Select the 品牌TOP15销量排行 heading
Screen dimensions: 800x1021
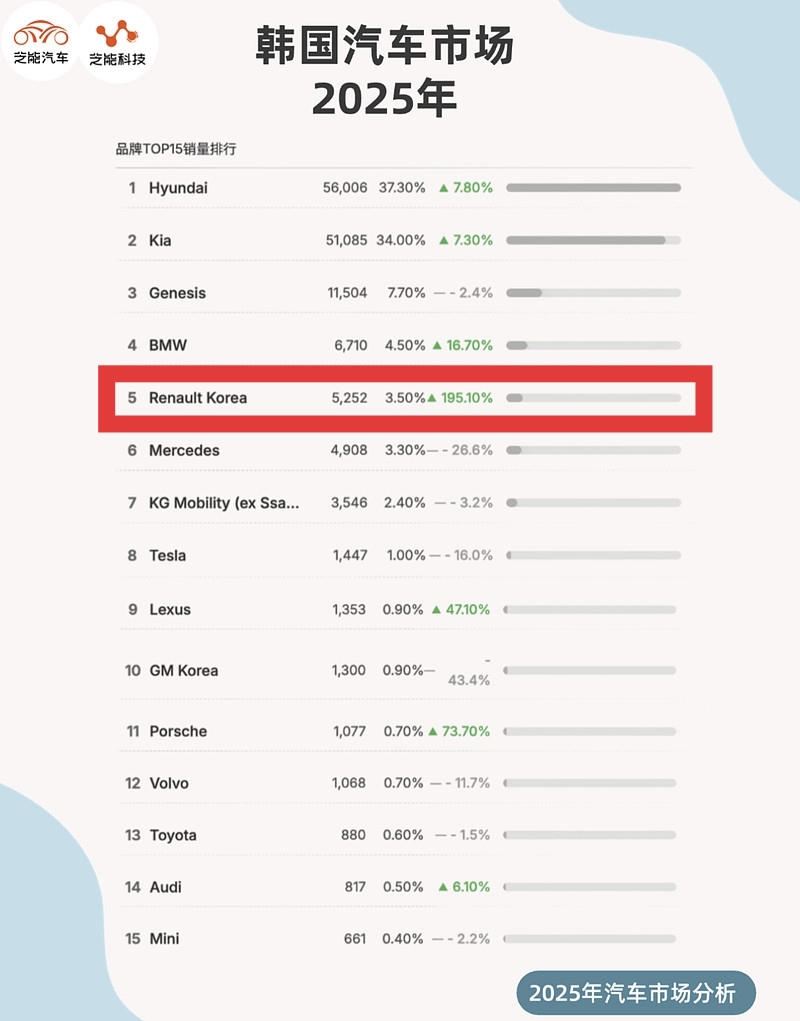click(x=176, y=149)
